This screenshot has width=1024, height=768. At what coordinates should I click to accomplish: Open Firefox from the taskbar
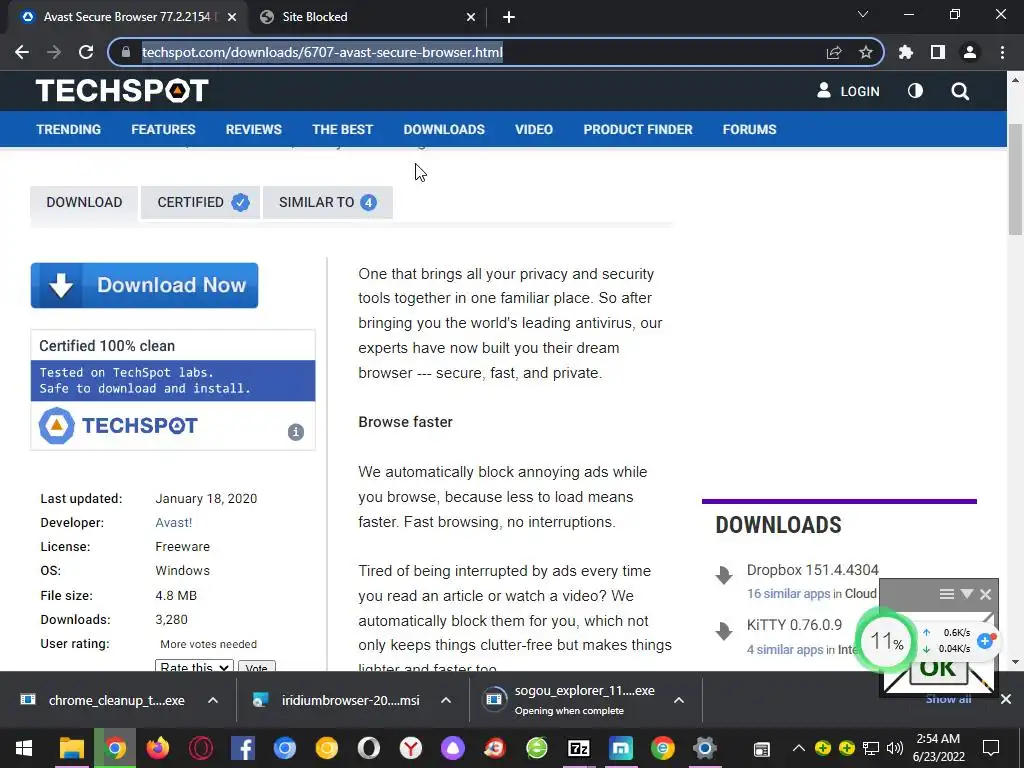tap(157, 748)
